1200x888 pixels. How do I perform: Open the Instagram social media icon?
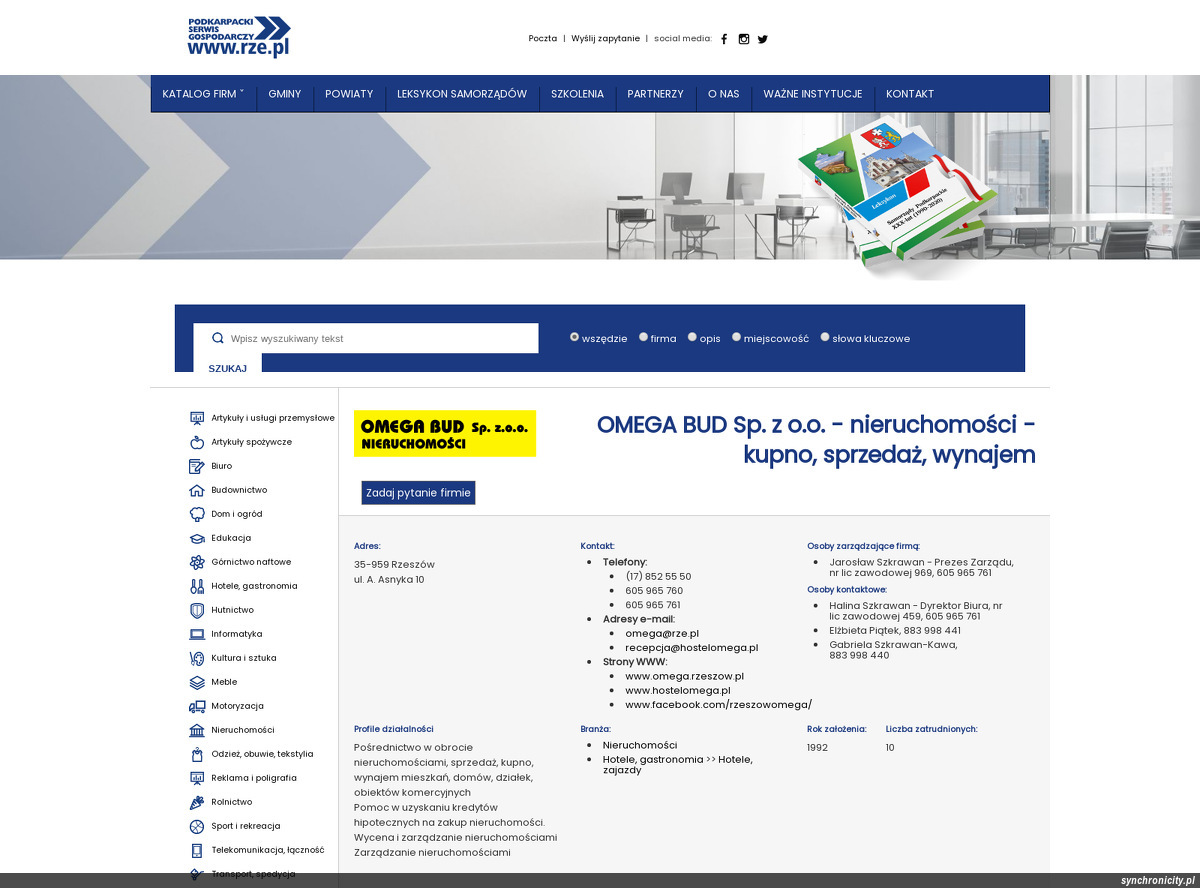pos(744,39)
